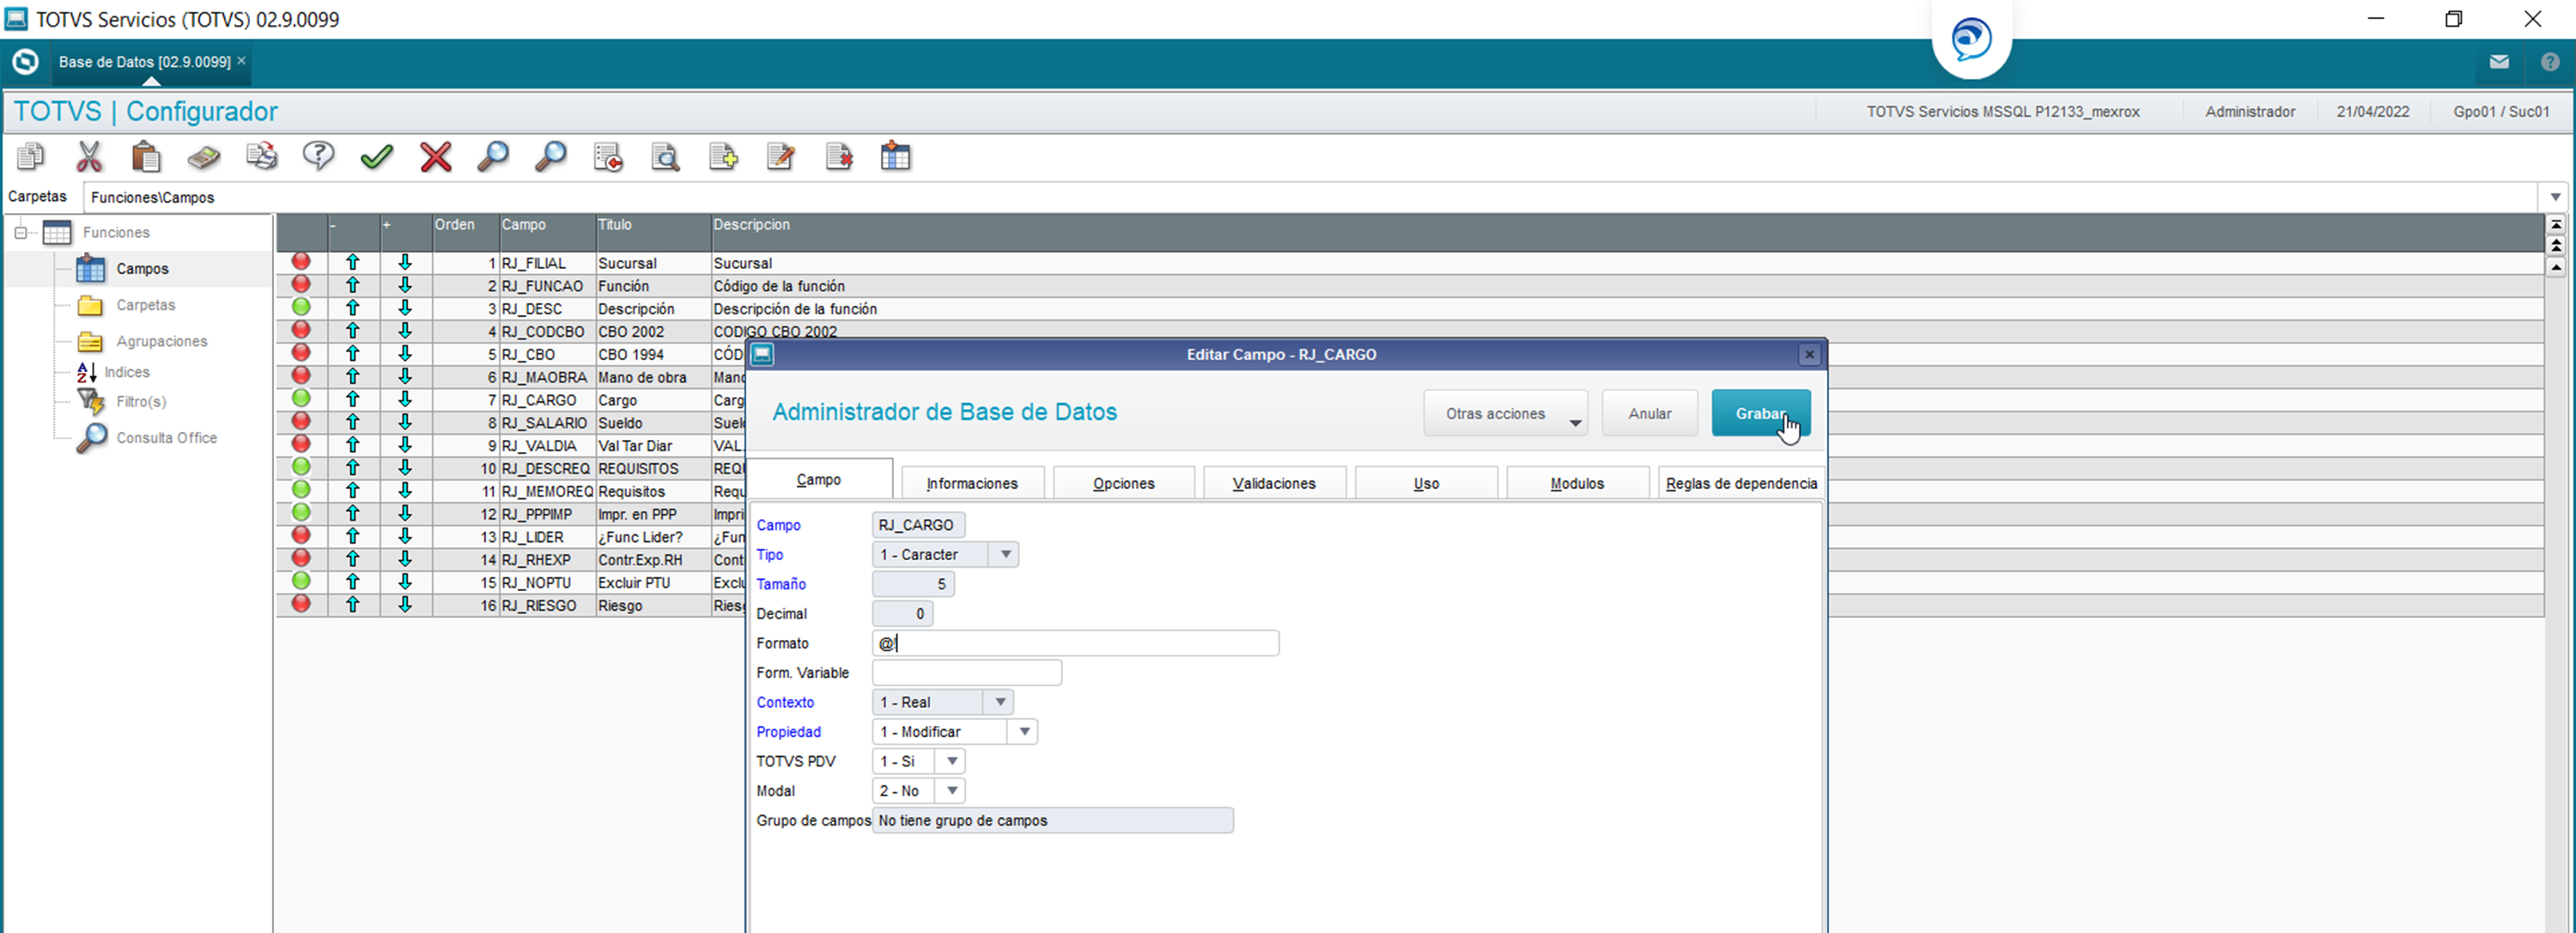Move RJ_FUNCAO field down with arrow
The width and height of the screenshot is (2576, 933).
coord(405,286)
